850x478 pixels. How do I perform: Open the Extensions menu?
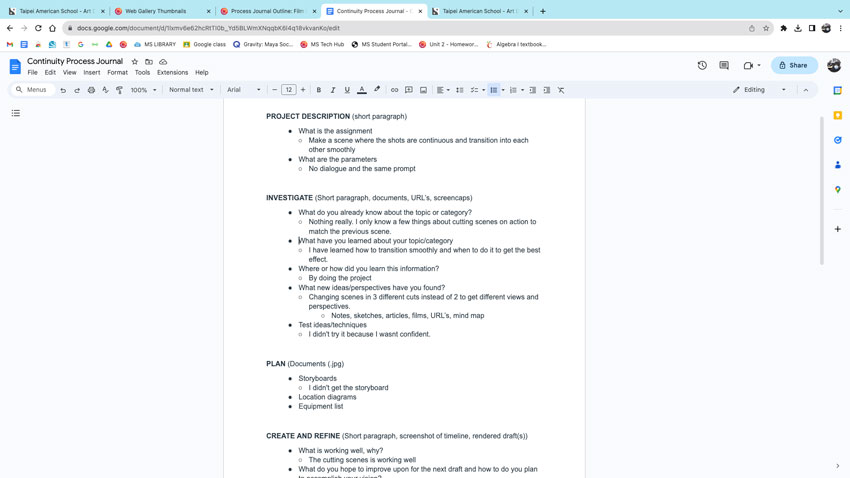[x=172, y=72]
